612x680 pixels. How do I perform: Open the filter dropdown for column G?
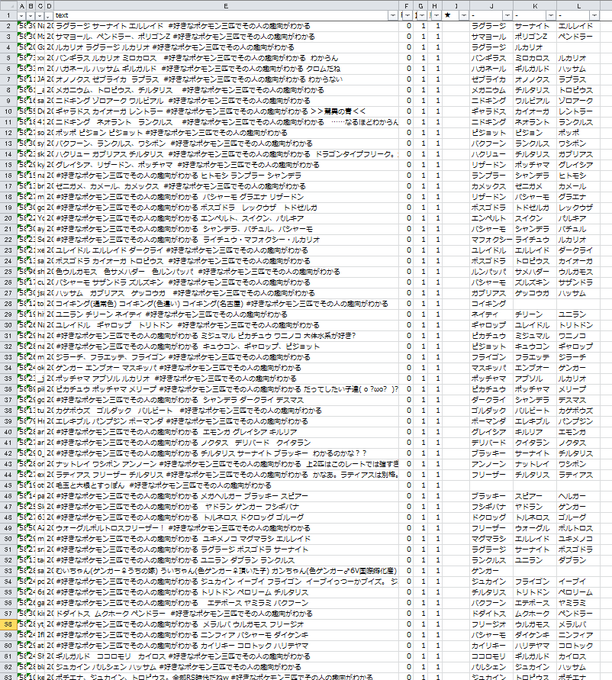(422, 16)
